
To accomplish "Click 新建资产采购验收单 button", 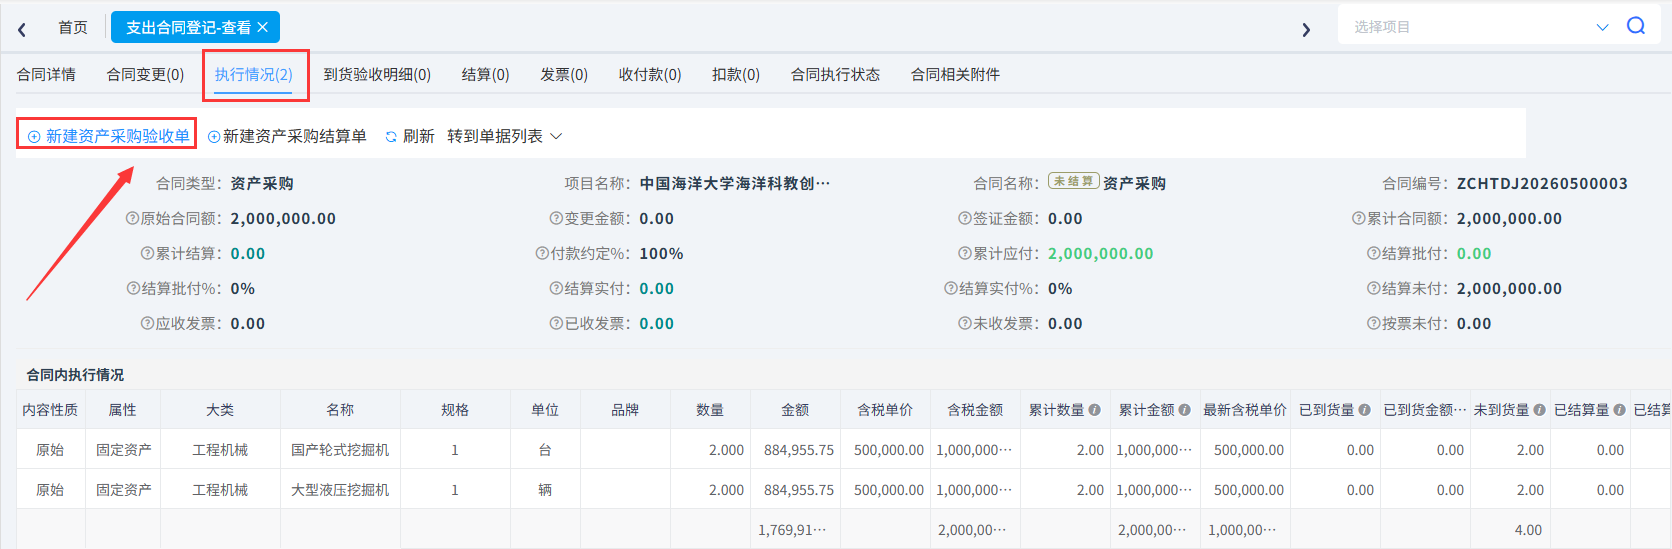I will [108, 136].
